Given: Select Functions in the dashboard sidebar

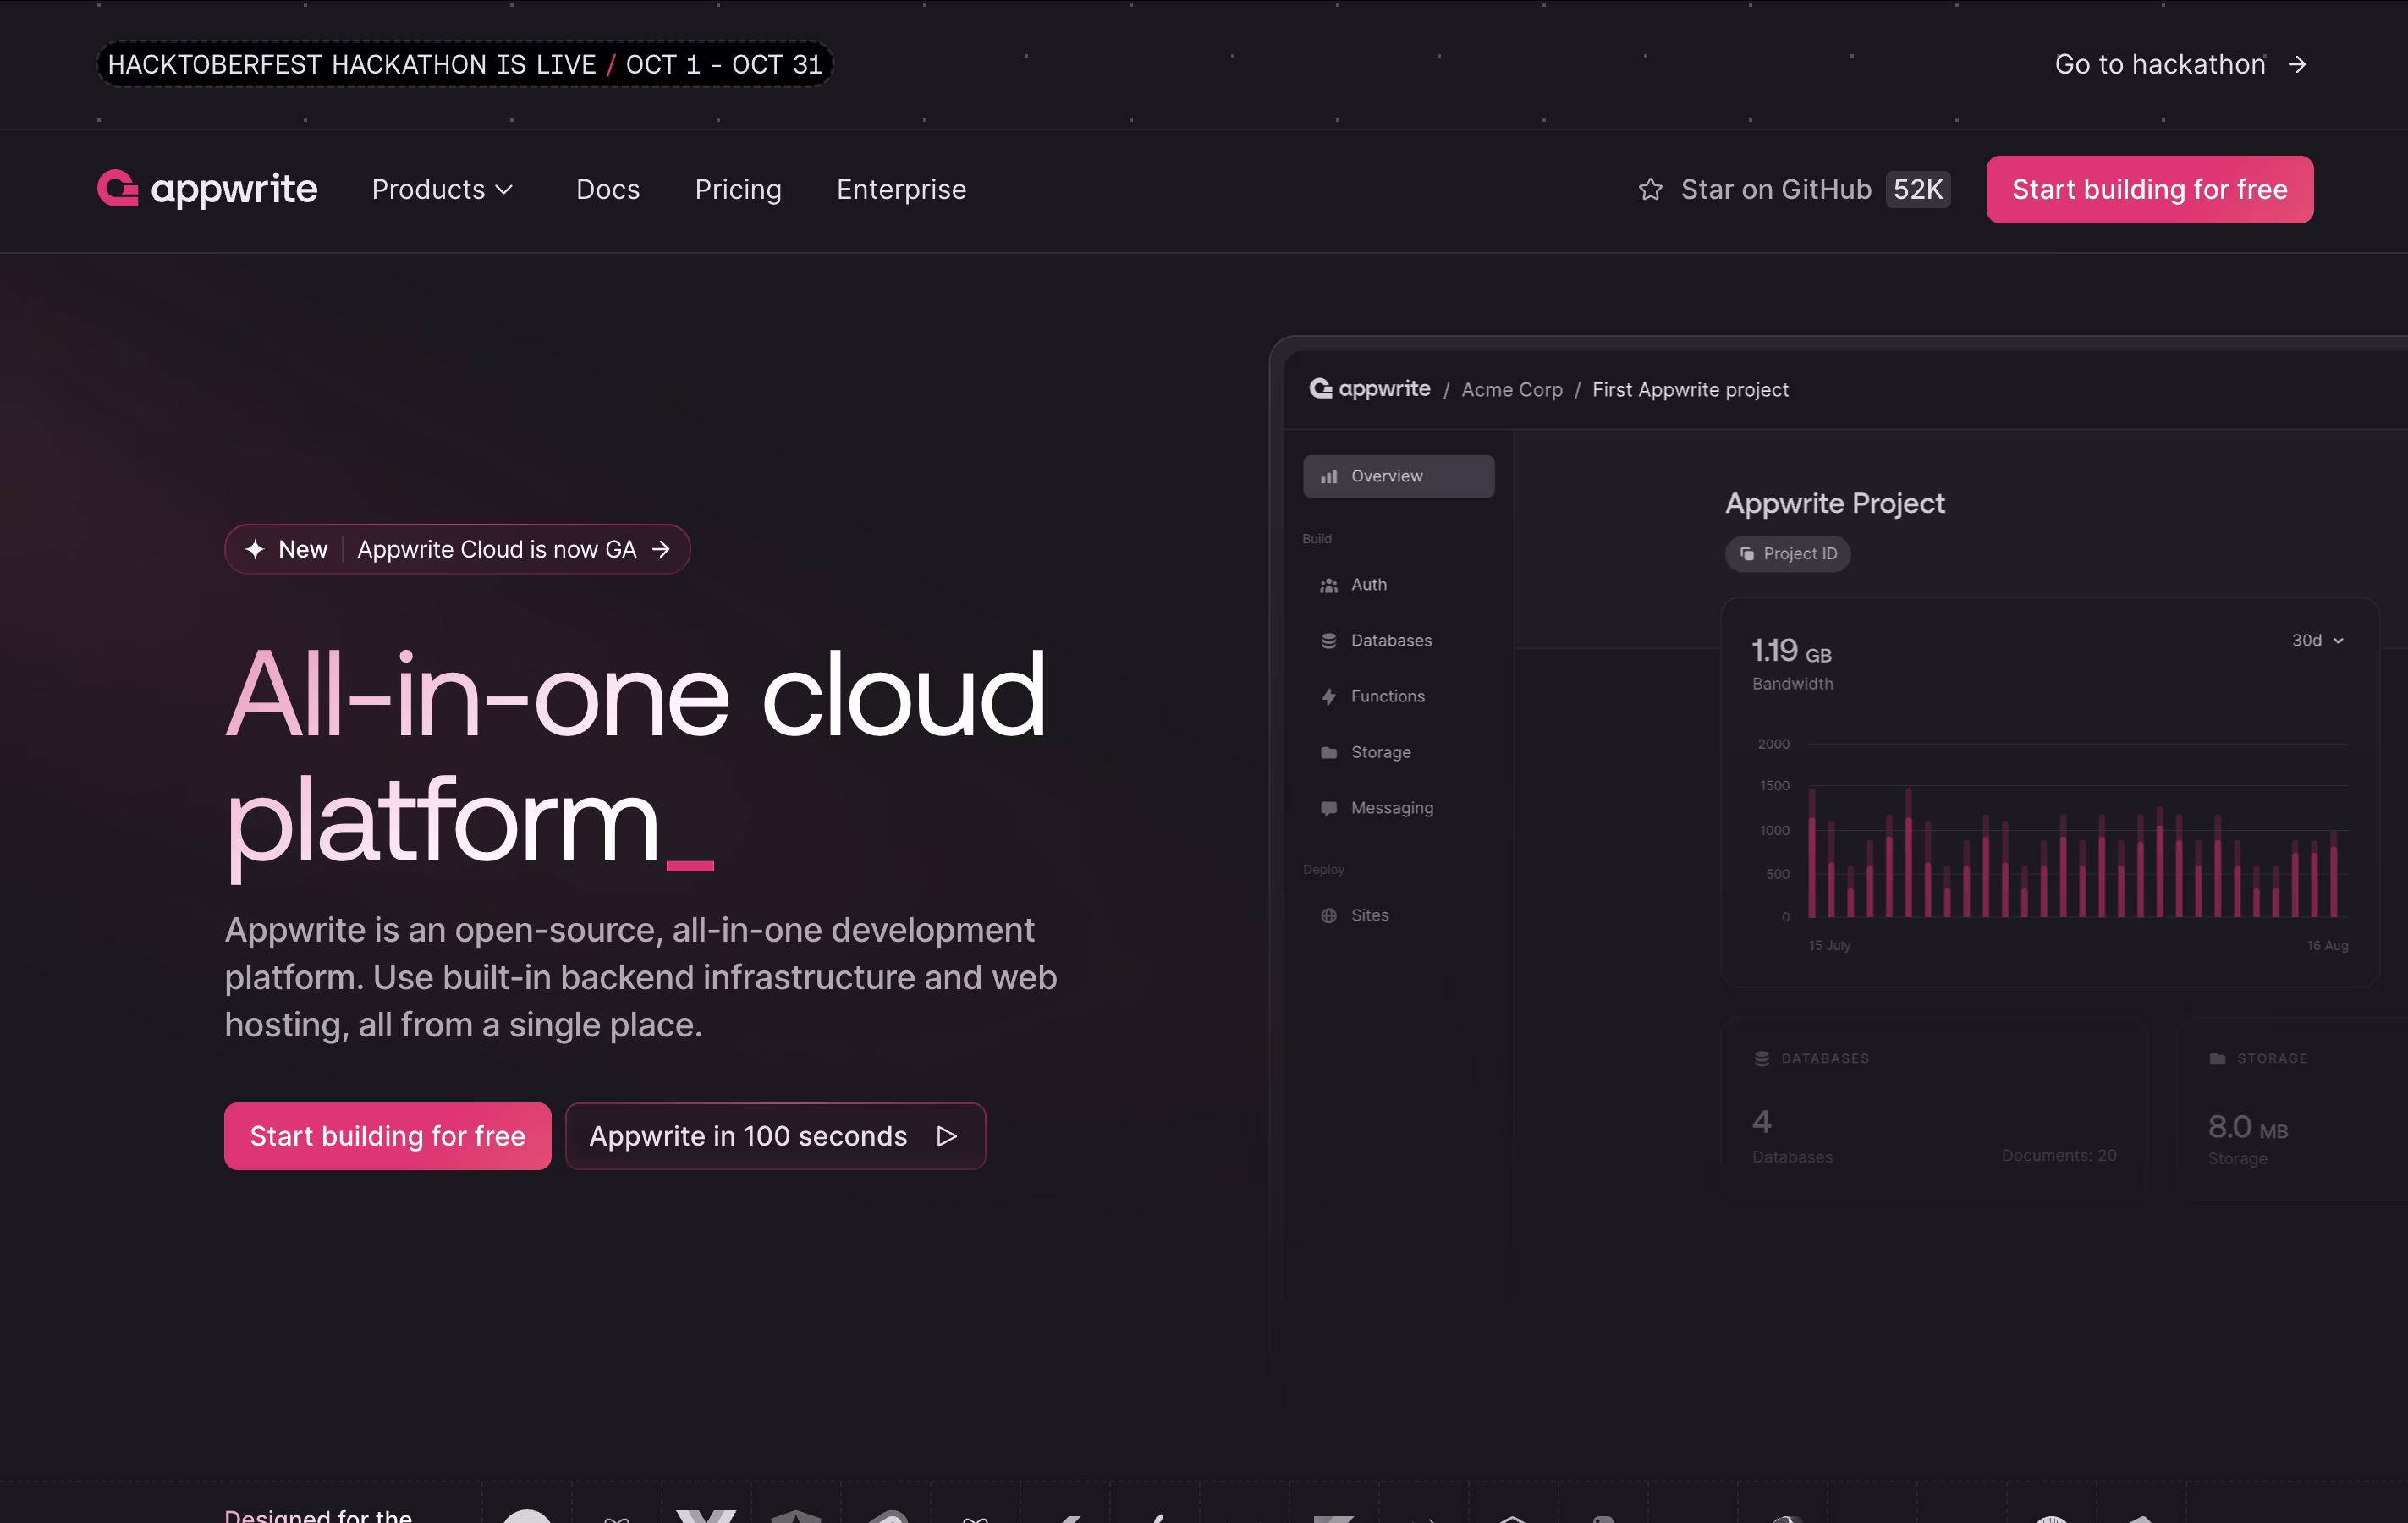Looking at the screenshot, I should 1398,697.
